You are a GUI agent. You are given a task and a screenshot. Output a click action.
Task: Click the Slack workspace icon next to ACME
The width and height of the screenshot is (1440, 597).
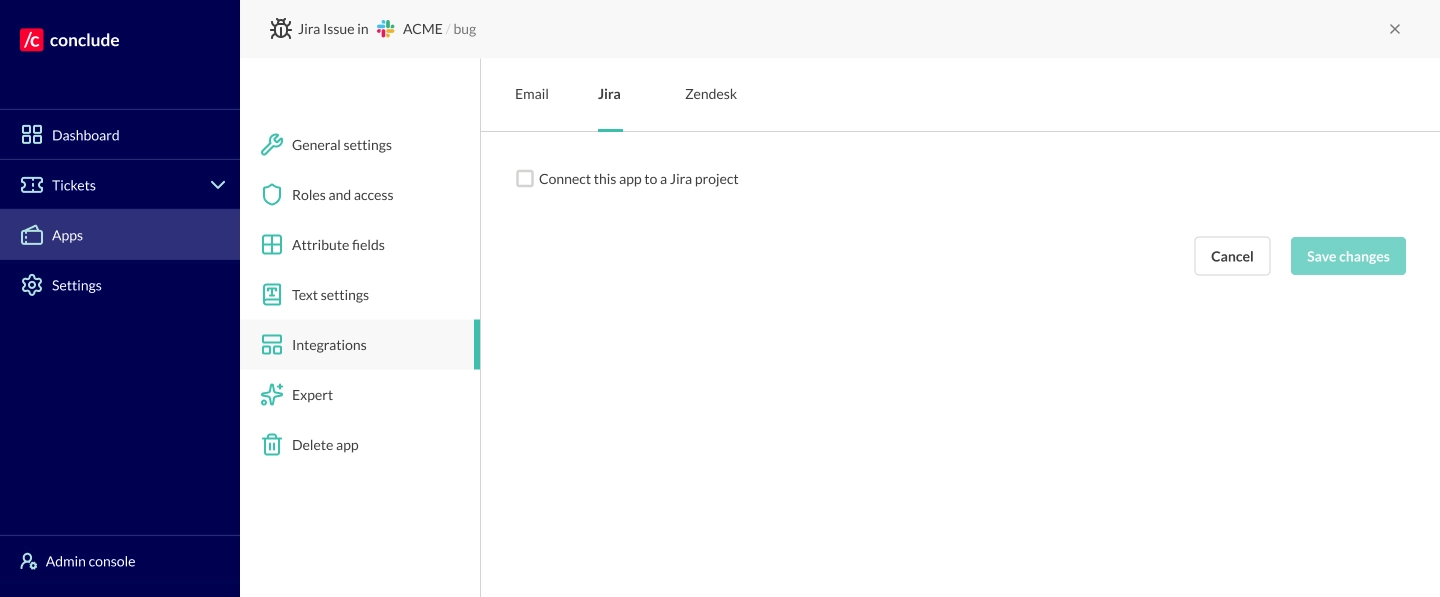[386, 29]
